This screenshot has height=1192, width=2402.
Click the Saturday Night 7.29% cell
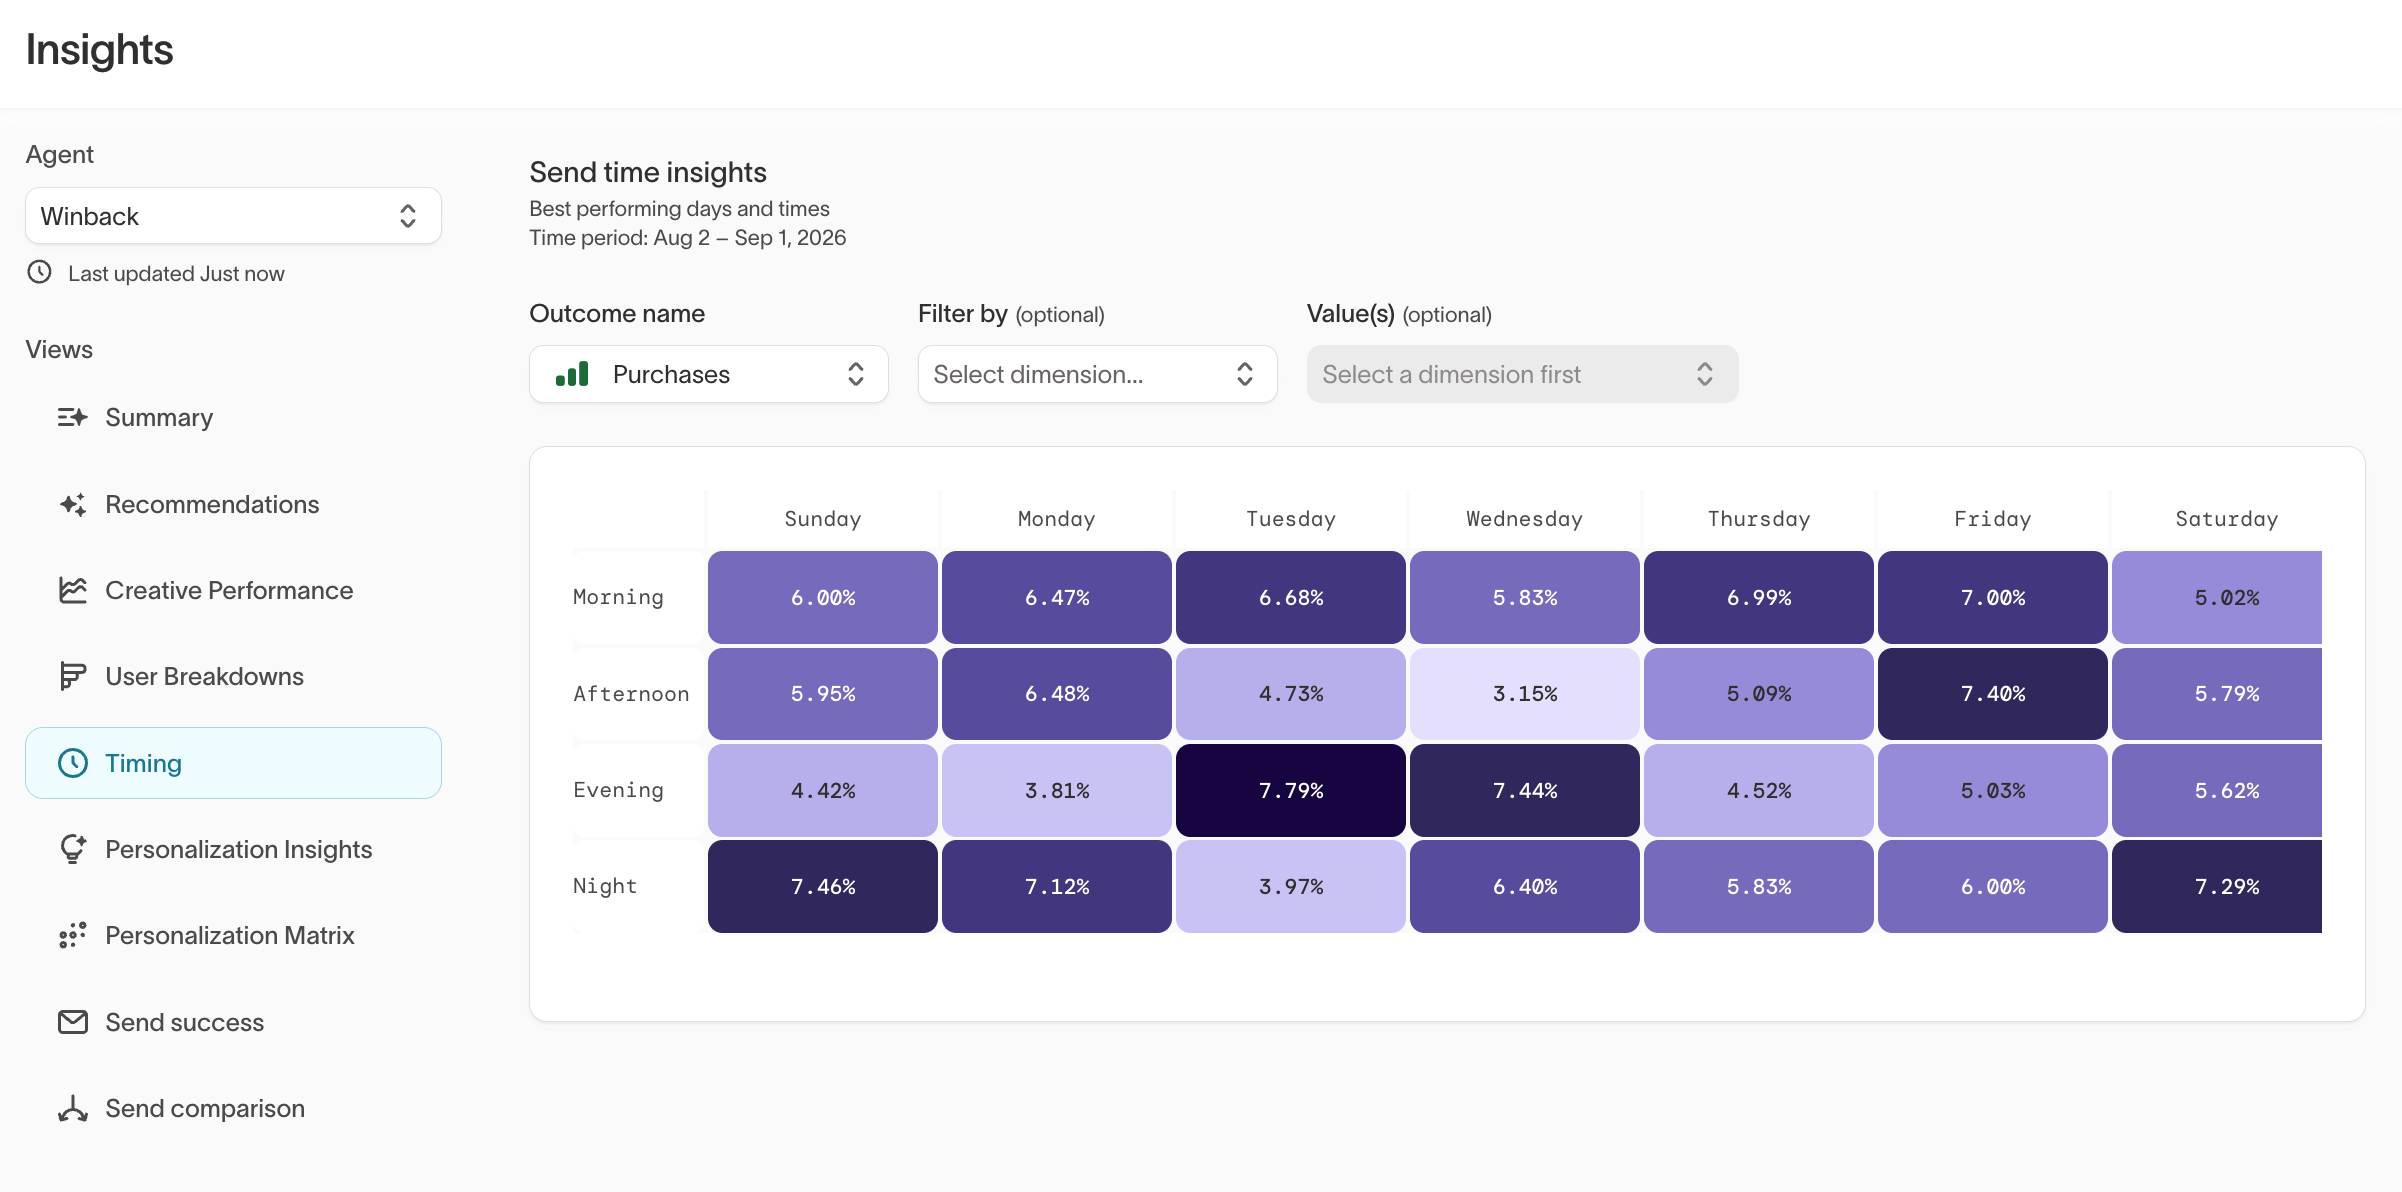(x=2216, y=886)
